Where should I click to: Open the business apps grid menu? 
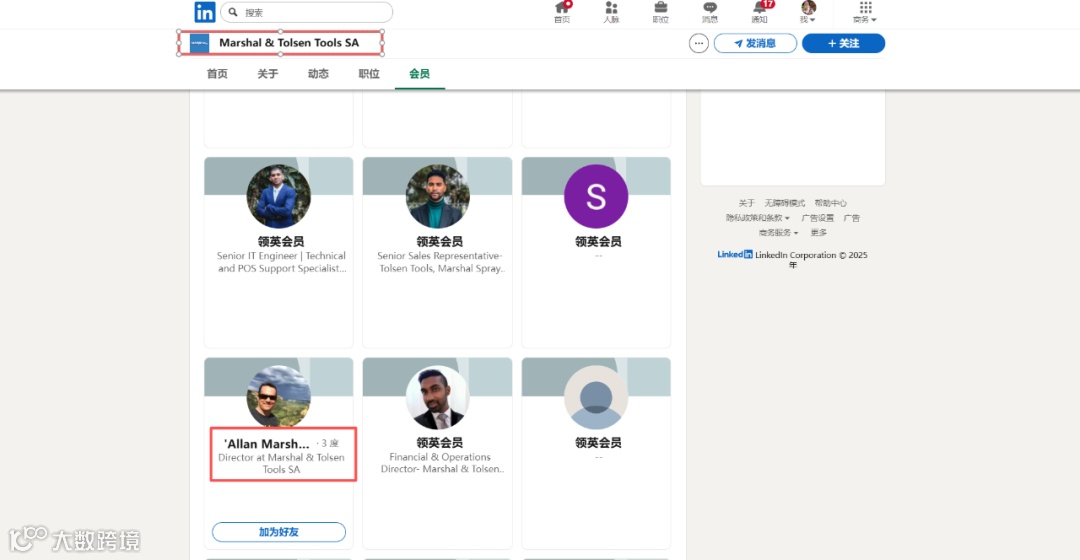865,12
